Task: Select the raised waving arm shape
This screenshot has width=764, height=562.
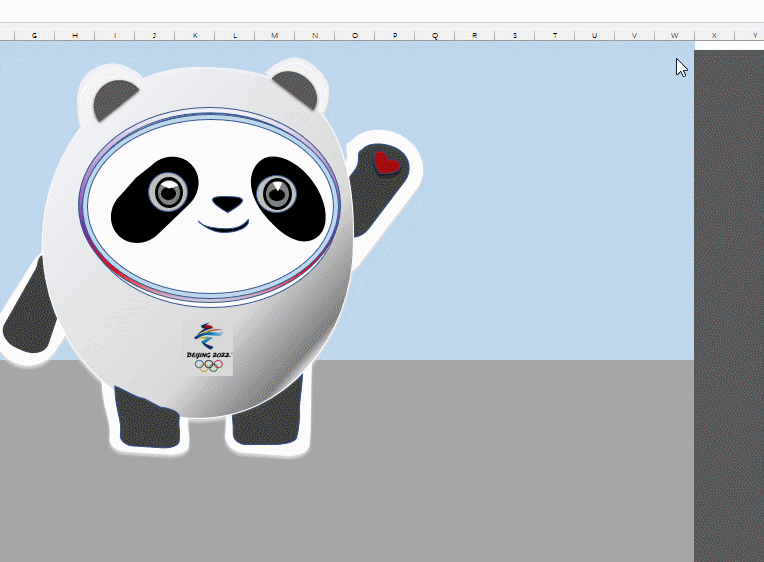Action: [380, 188]
